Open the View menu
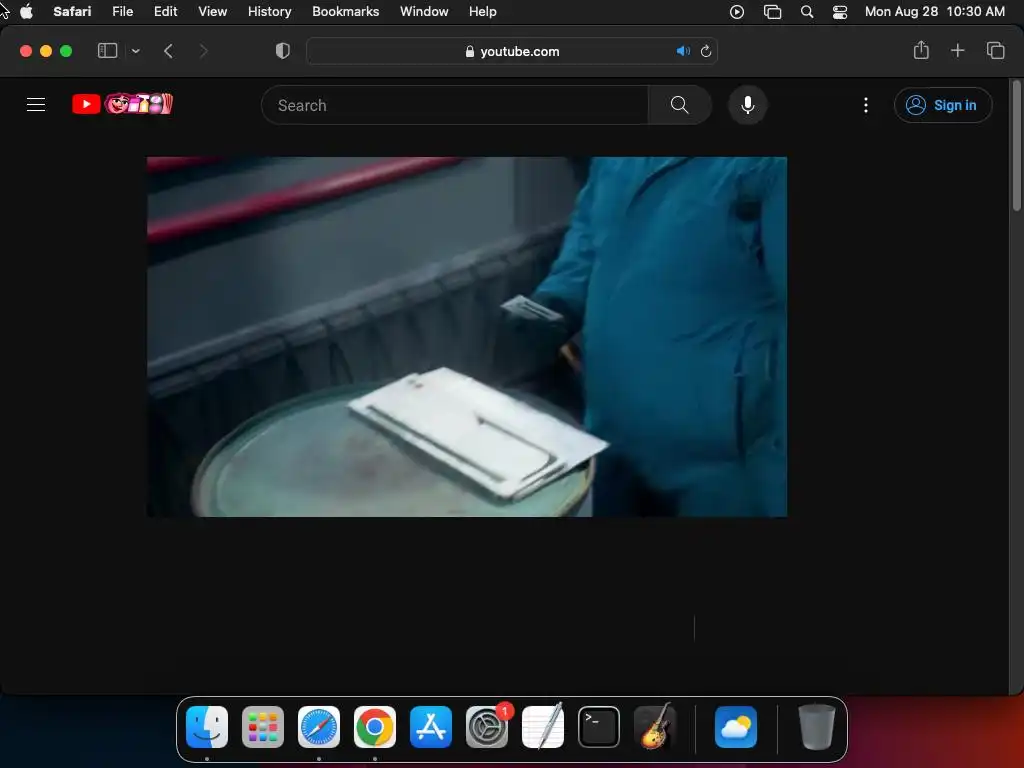The height and width of the screenshot is (768, 1024). pyautogui.click(x=212, y=12)
